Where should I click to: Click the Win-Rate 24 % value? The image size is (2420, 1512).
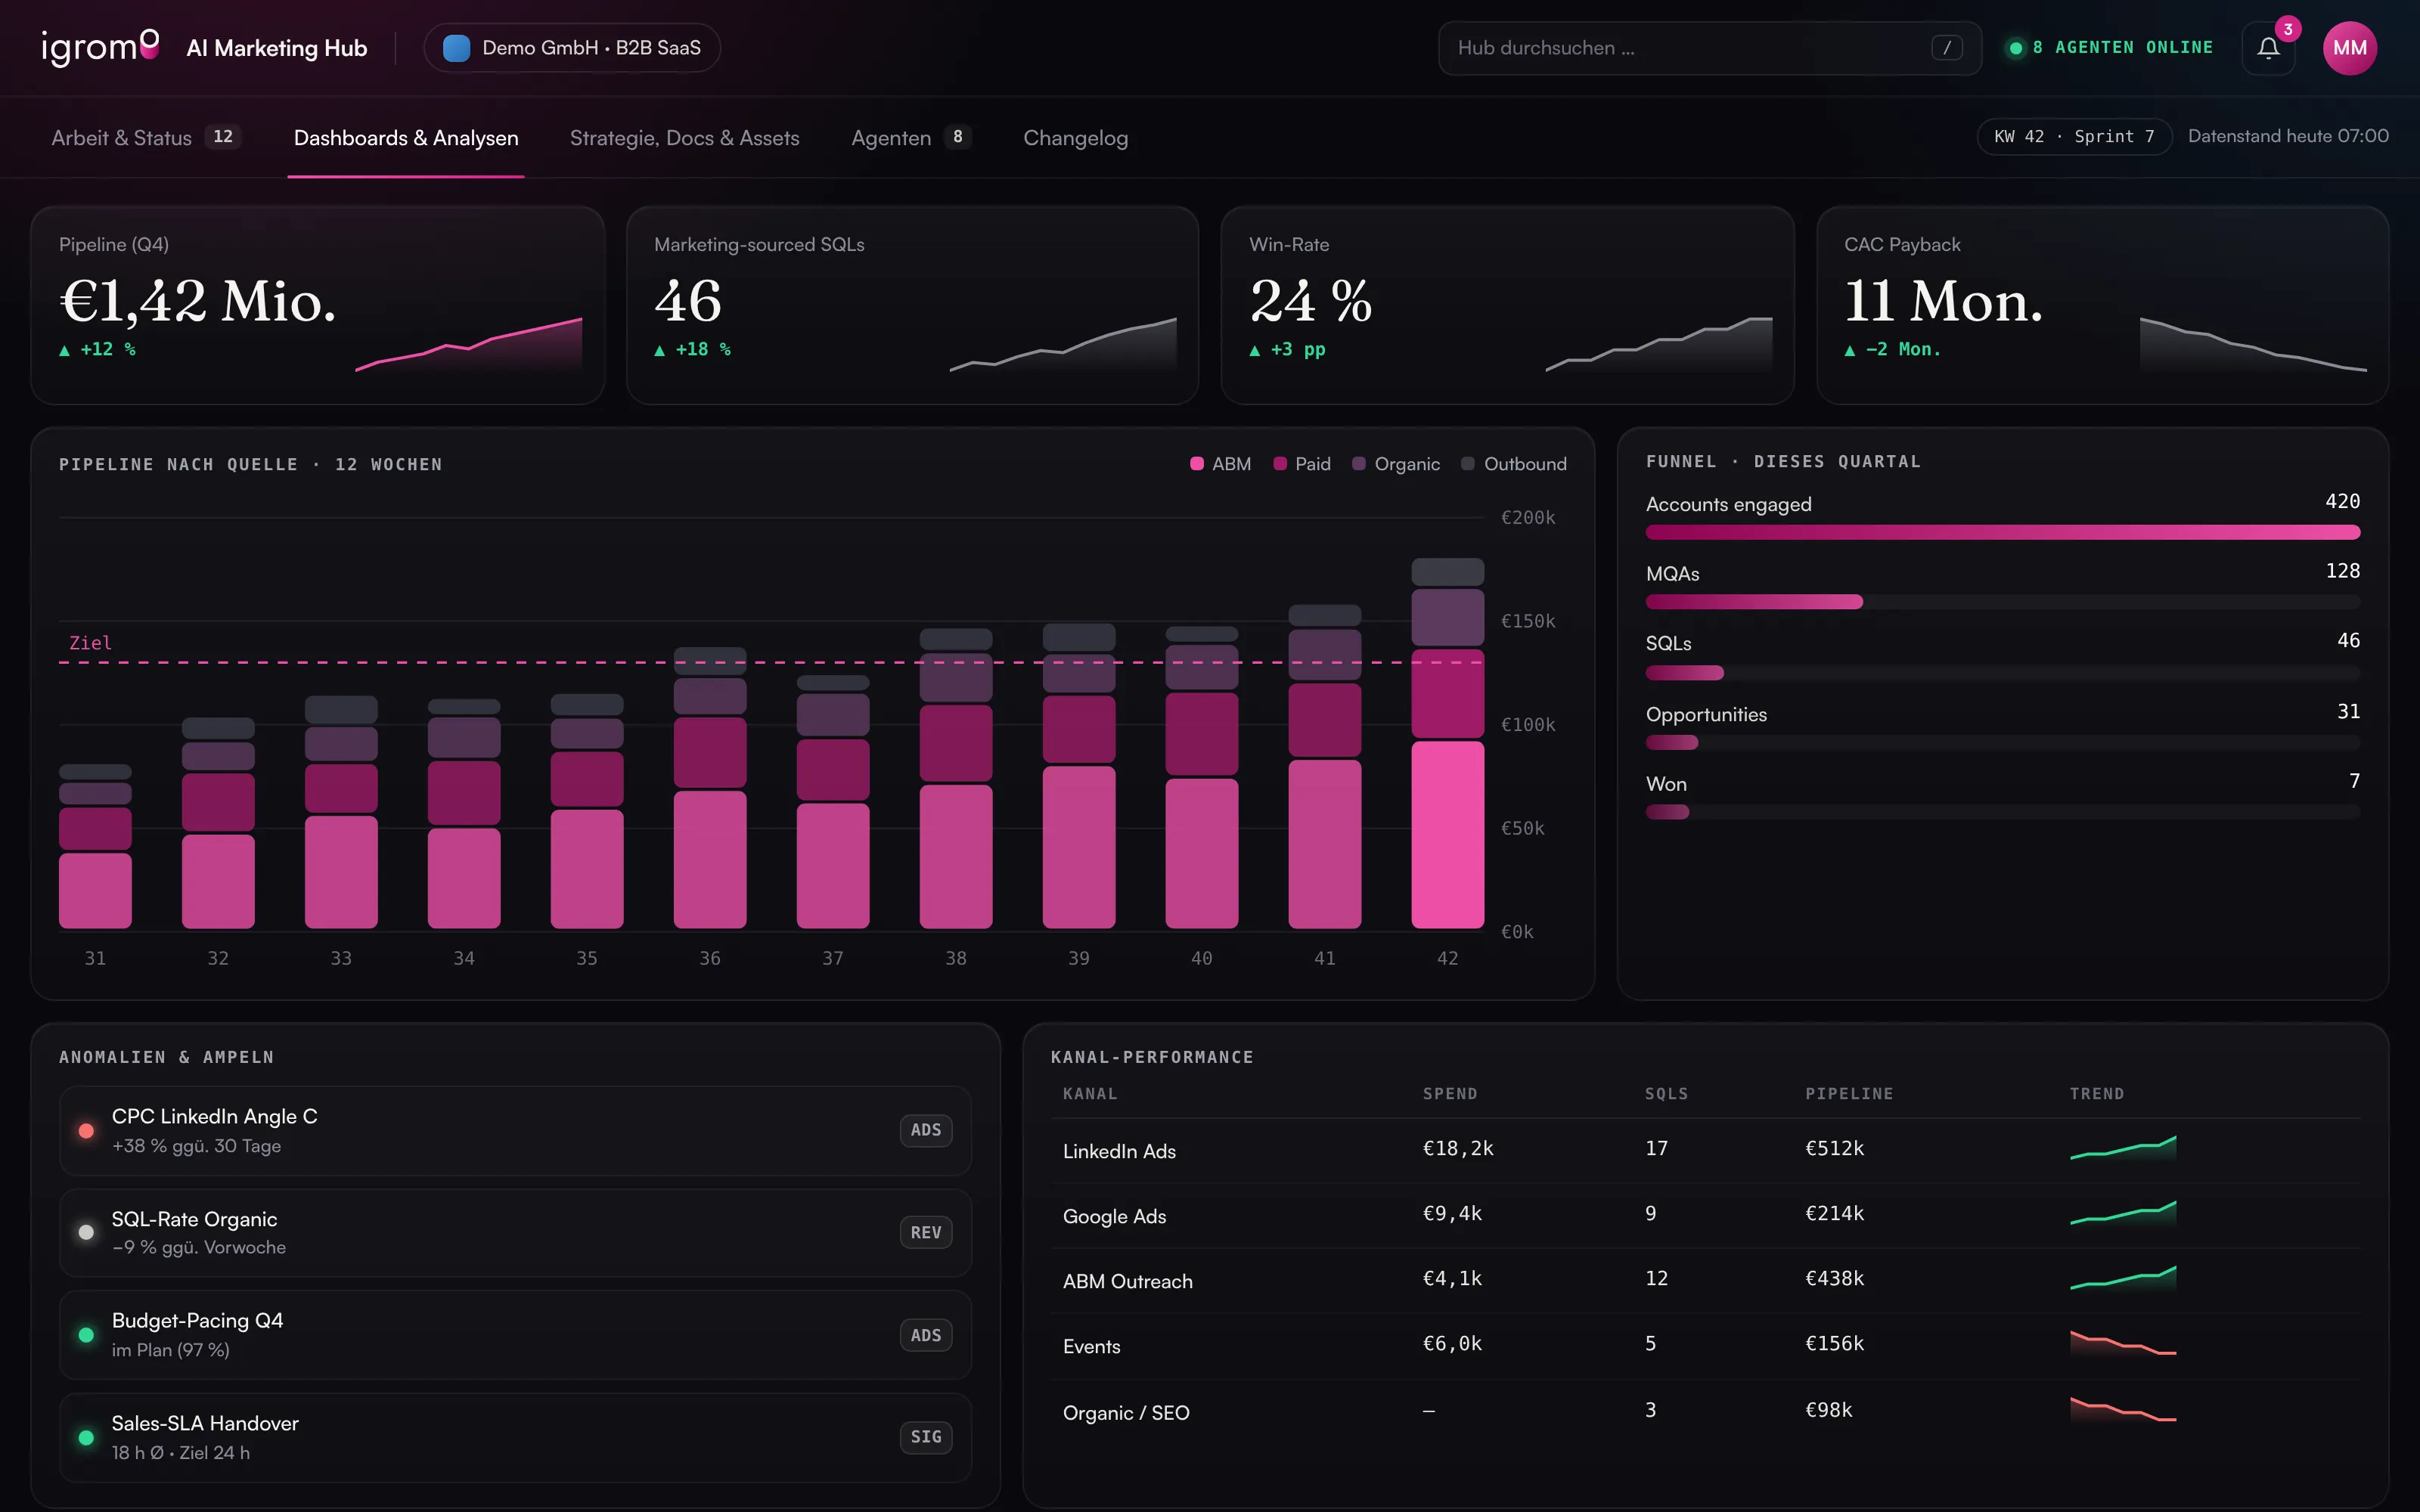click(x=1311, y=301)
